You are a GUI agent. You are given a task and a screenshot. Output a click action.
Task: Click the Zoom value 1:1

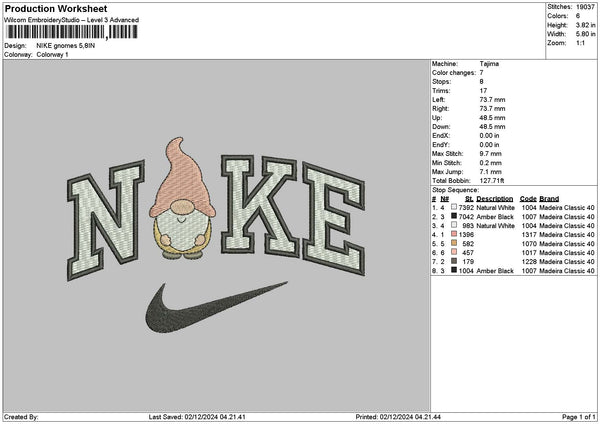580,43
